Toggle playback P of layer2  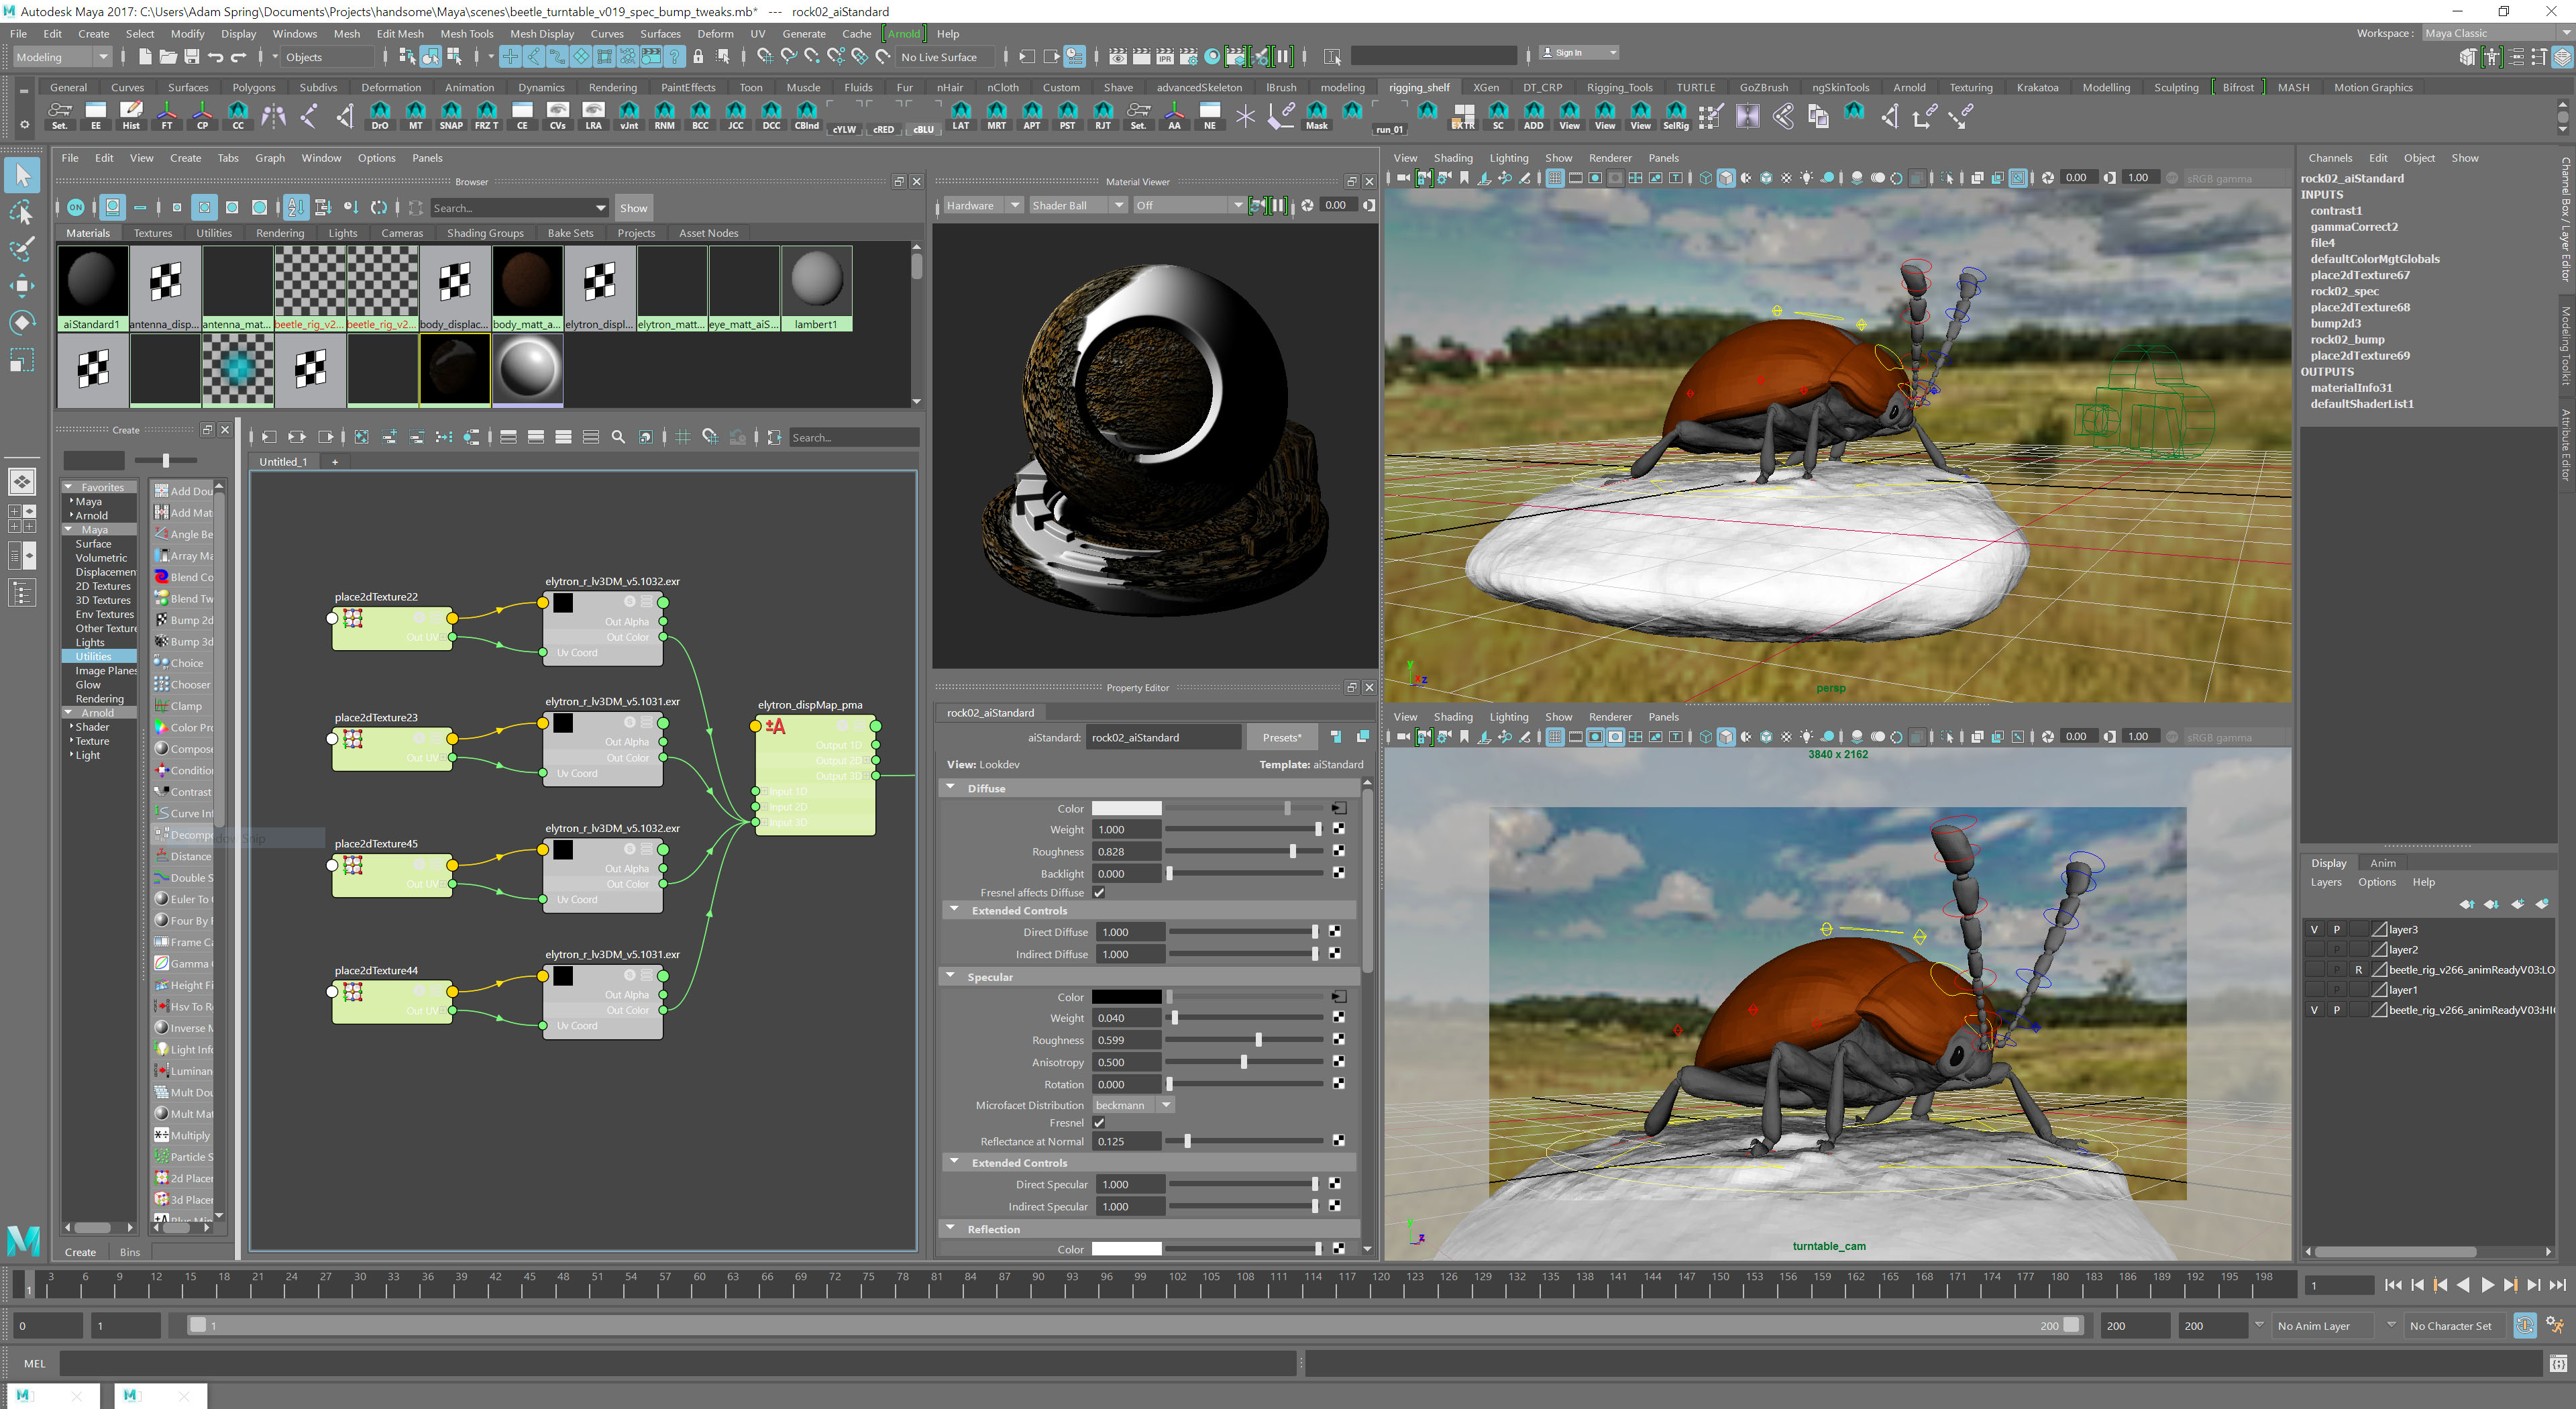click(x=2337, y=949)
